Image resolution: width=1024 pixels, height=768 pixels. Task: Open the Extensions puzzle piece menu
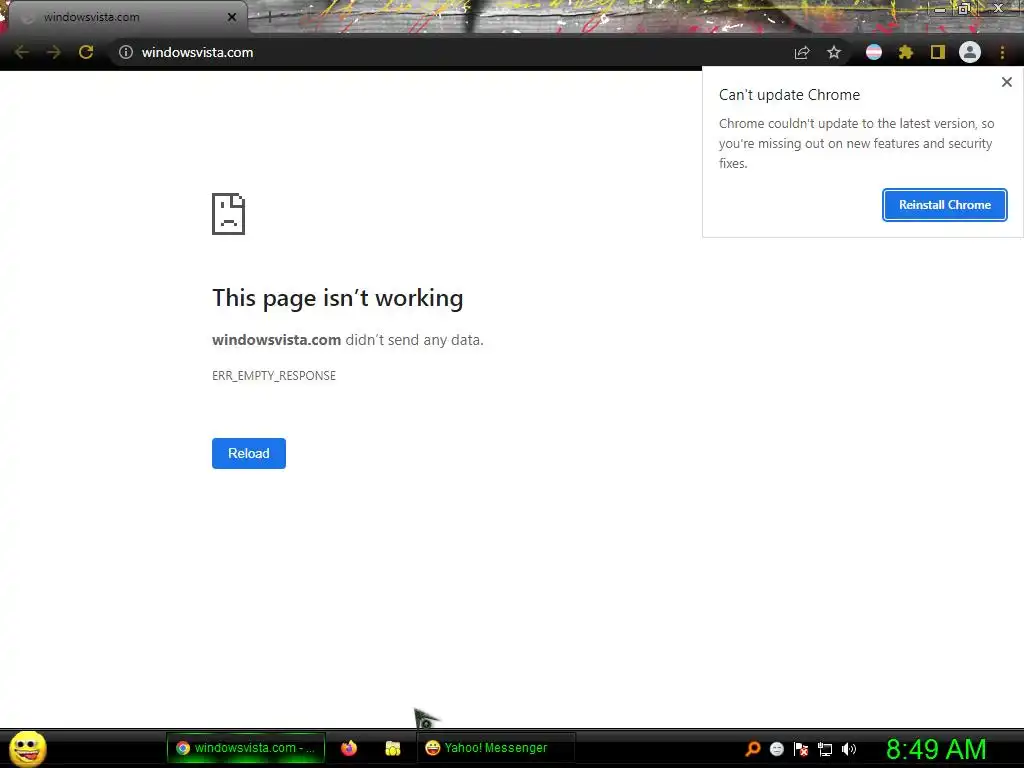[906, 52]
